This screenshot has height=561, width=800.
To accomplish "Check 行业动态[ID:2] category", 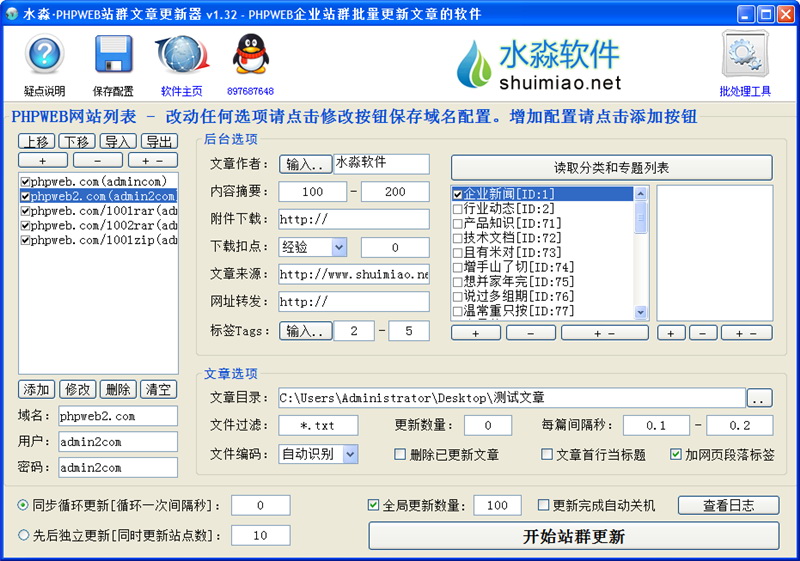I will pyautogui.click(x=458, y=209).
